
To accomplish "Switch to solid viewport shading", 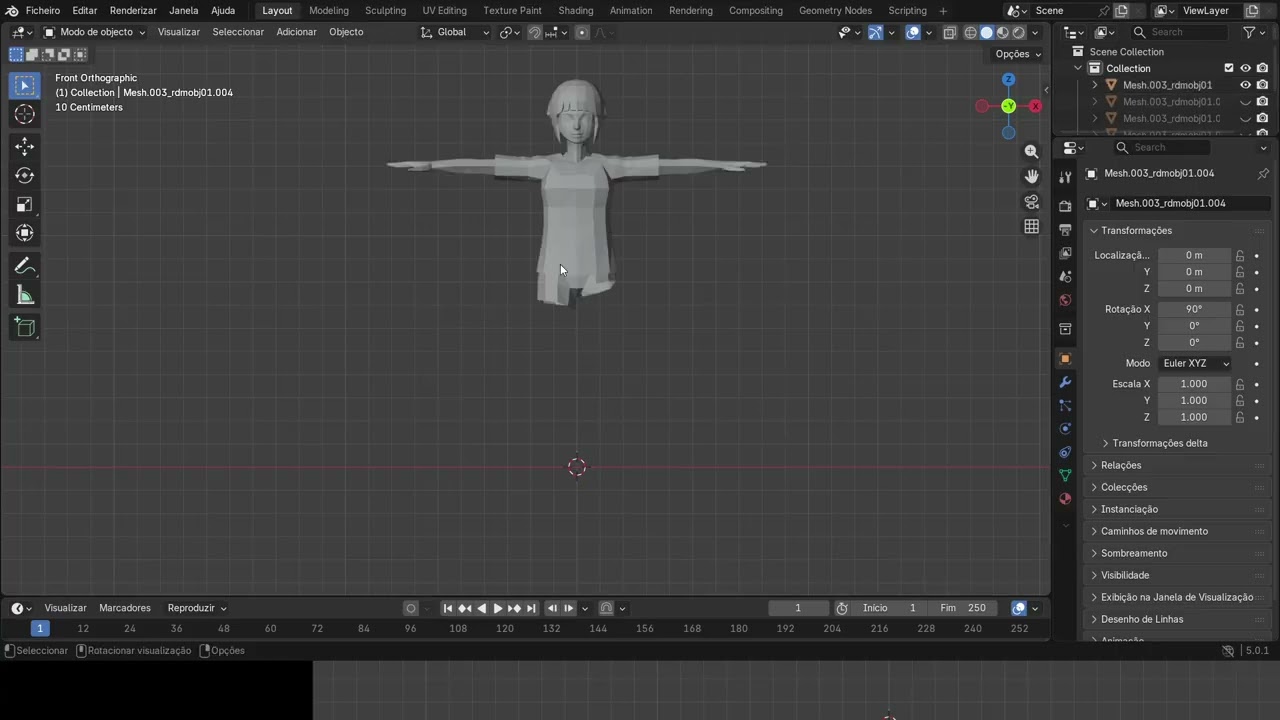I will [x=986, y=32].
